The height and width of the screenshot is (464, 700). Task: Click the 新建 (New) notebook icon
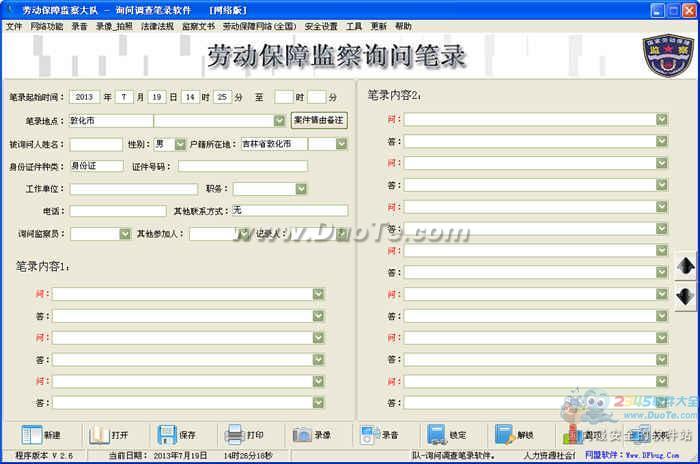32,435
